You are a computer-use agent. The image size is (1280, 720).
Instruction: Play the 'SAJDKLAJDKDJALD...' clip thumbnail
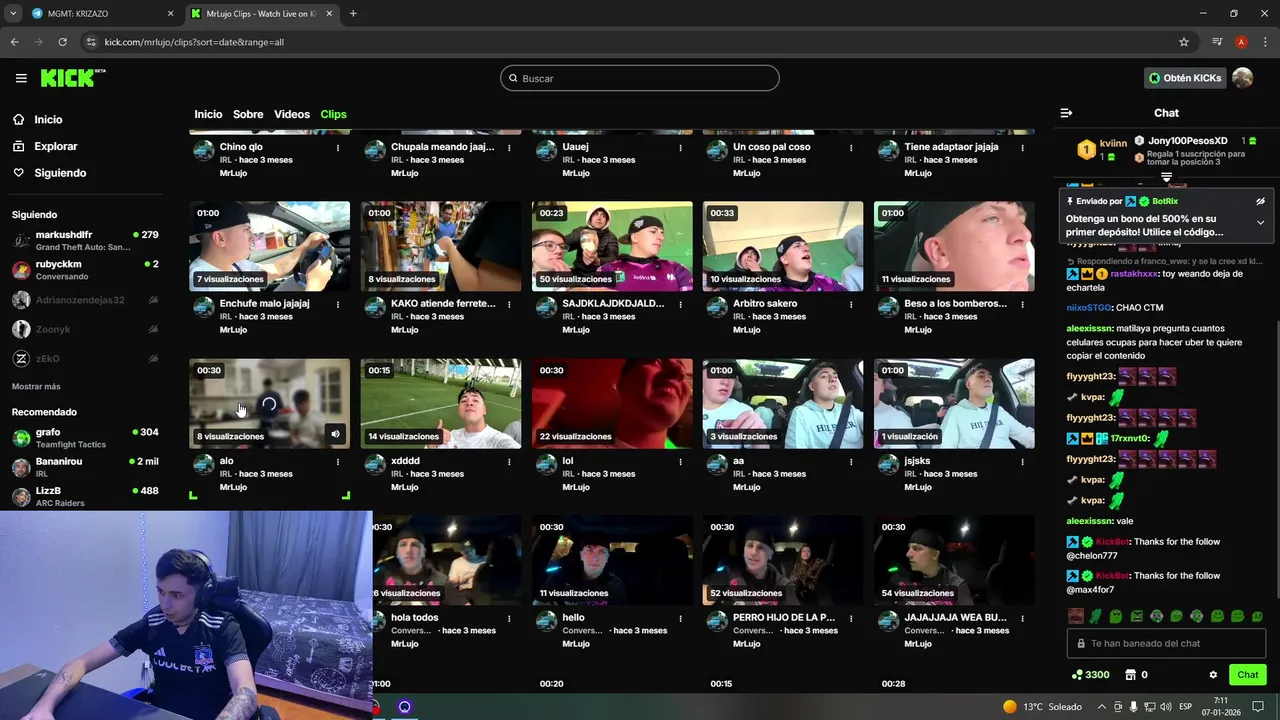pos(612,246)
